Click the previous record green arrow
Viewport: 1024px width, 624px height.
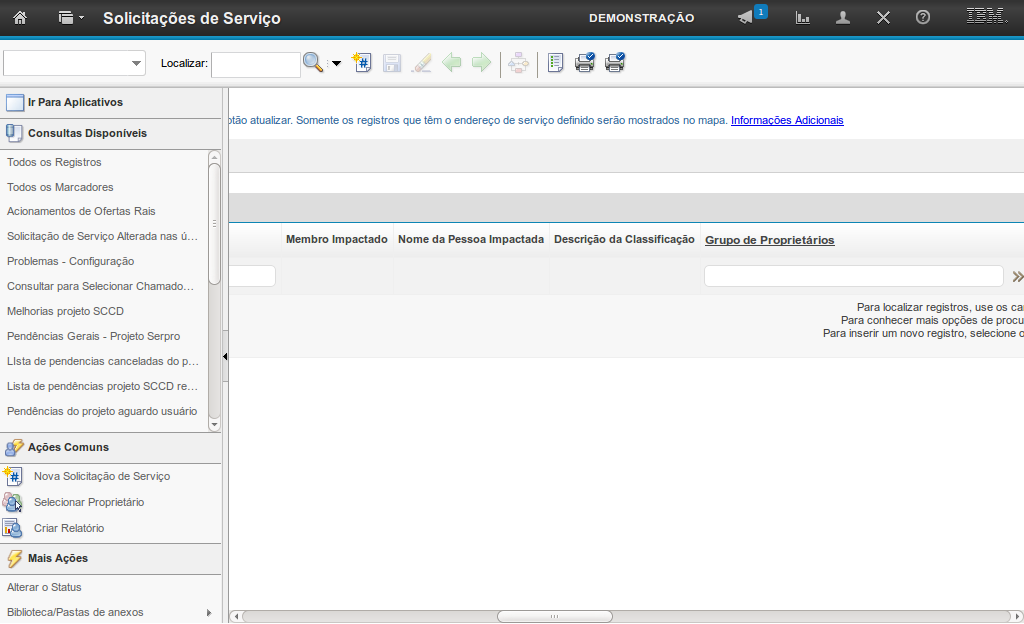(x=452, y=63)
